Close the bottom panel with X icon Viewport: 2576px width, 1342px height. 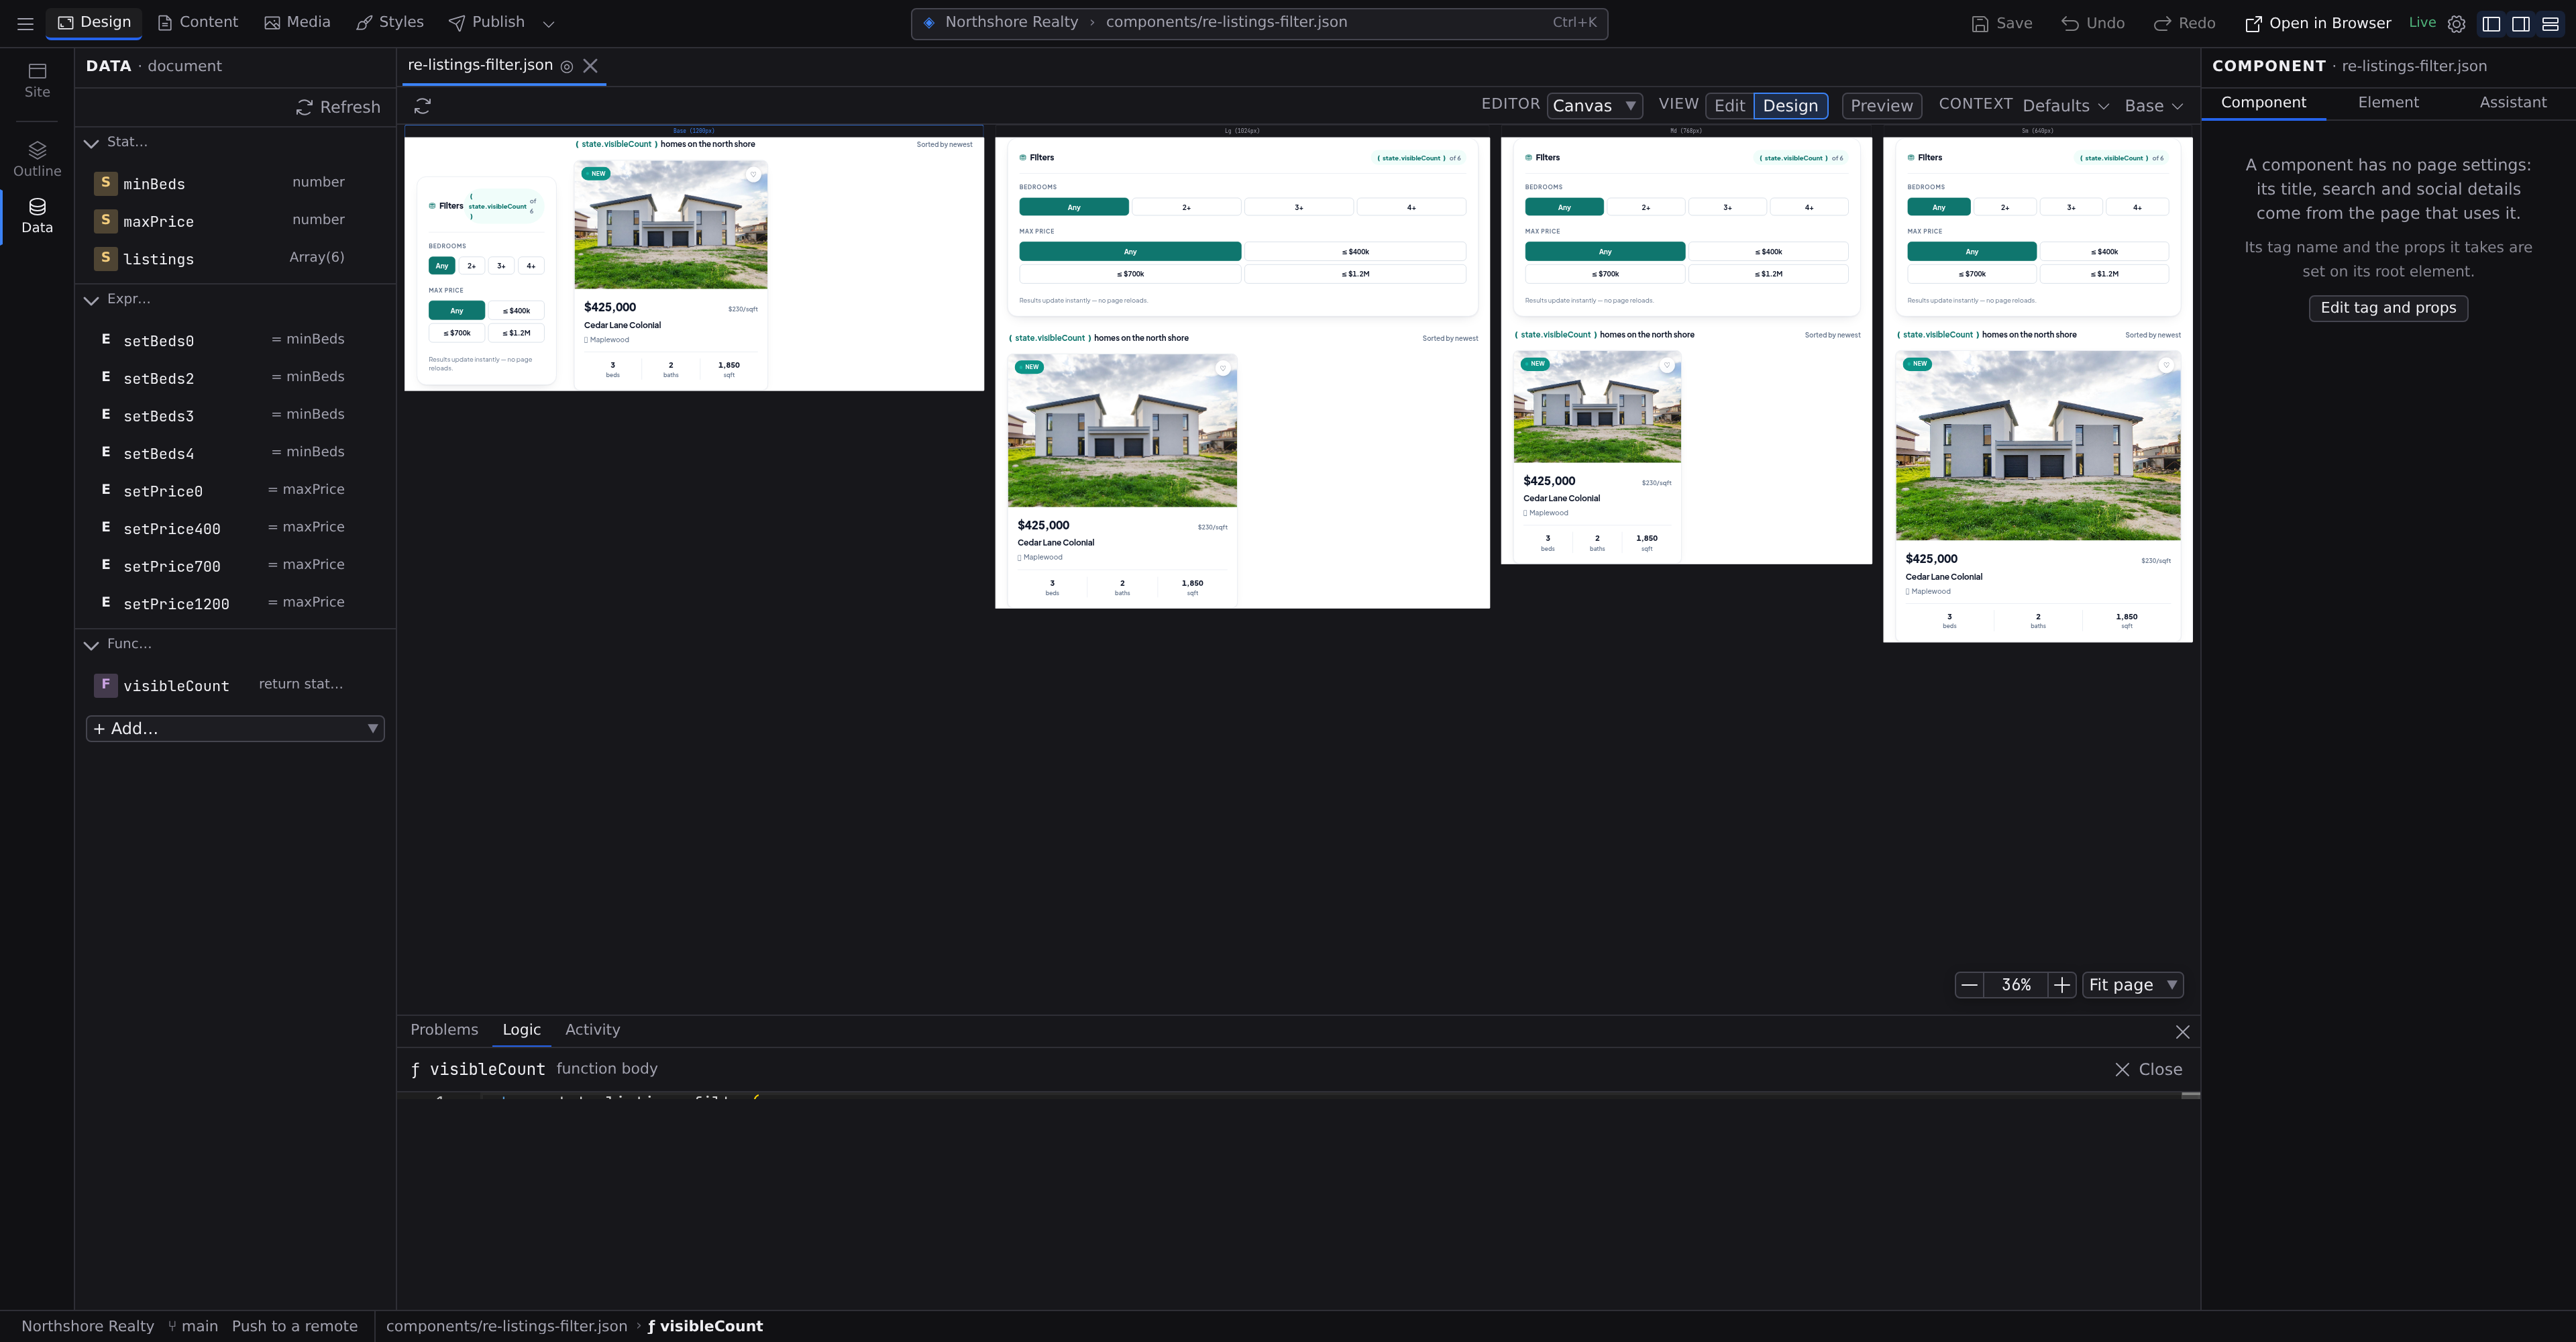point(2182,1032)
